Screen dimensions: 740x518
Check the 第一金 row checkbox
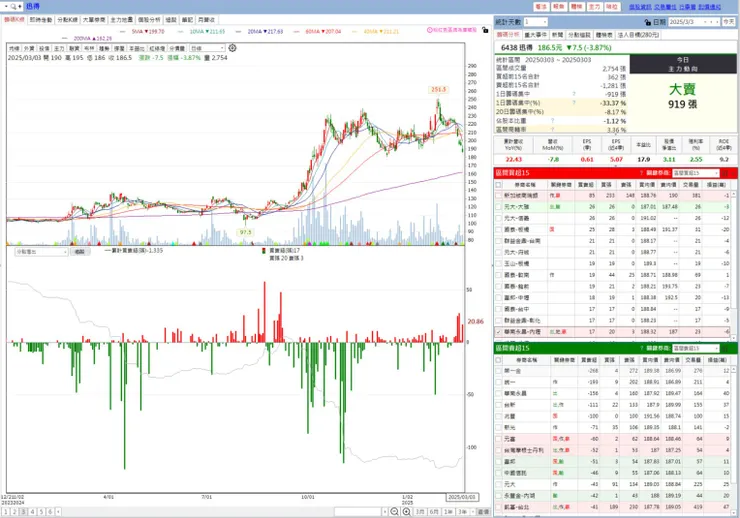click(498, 371)
